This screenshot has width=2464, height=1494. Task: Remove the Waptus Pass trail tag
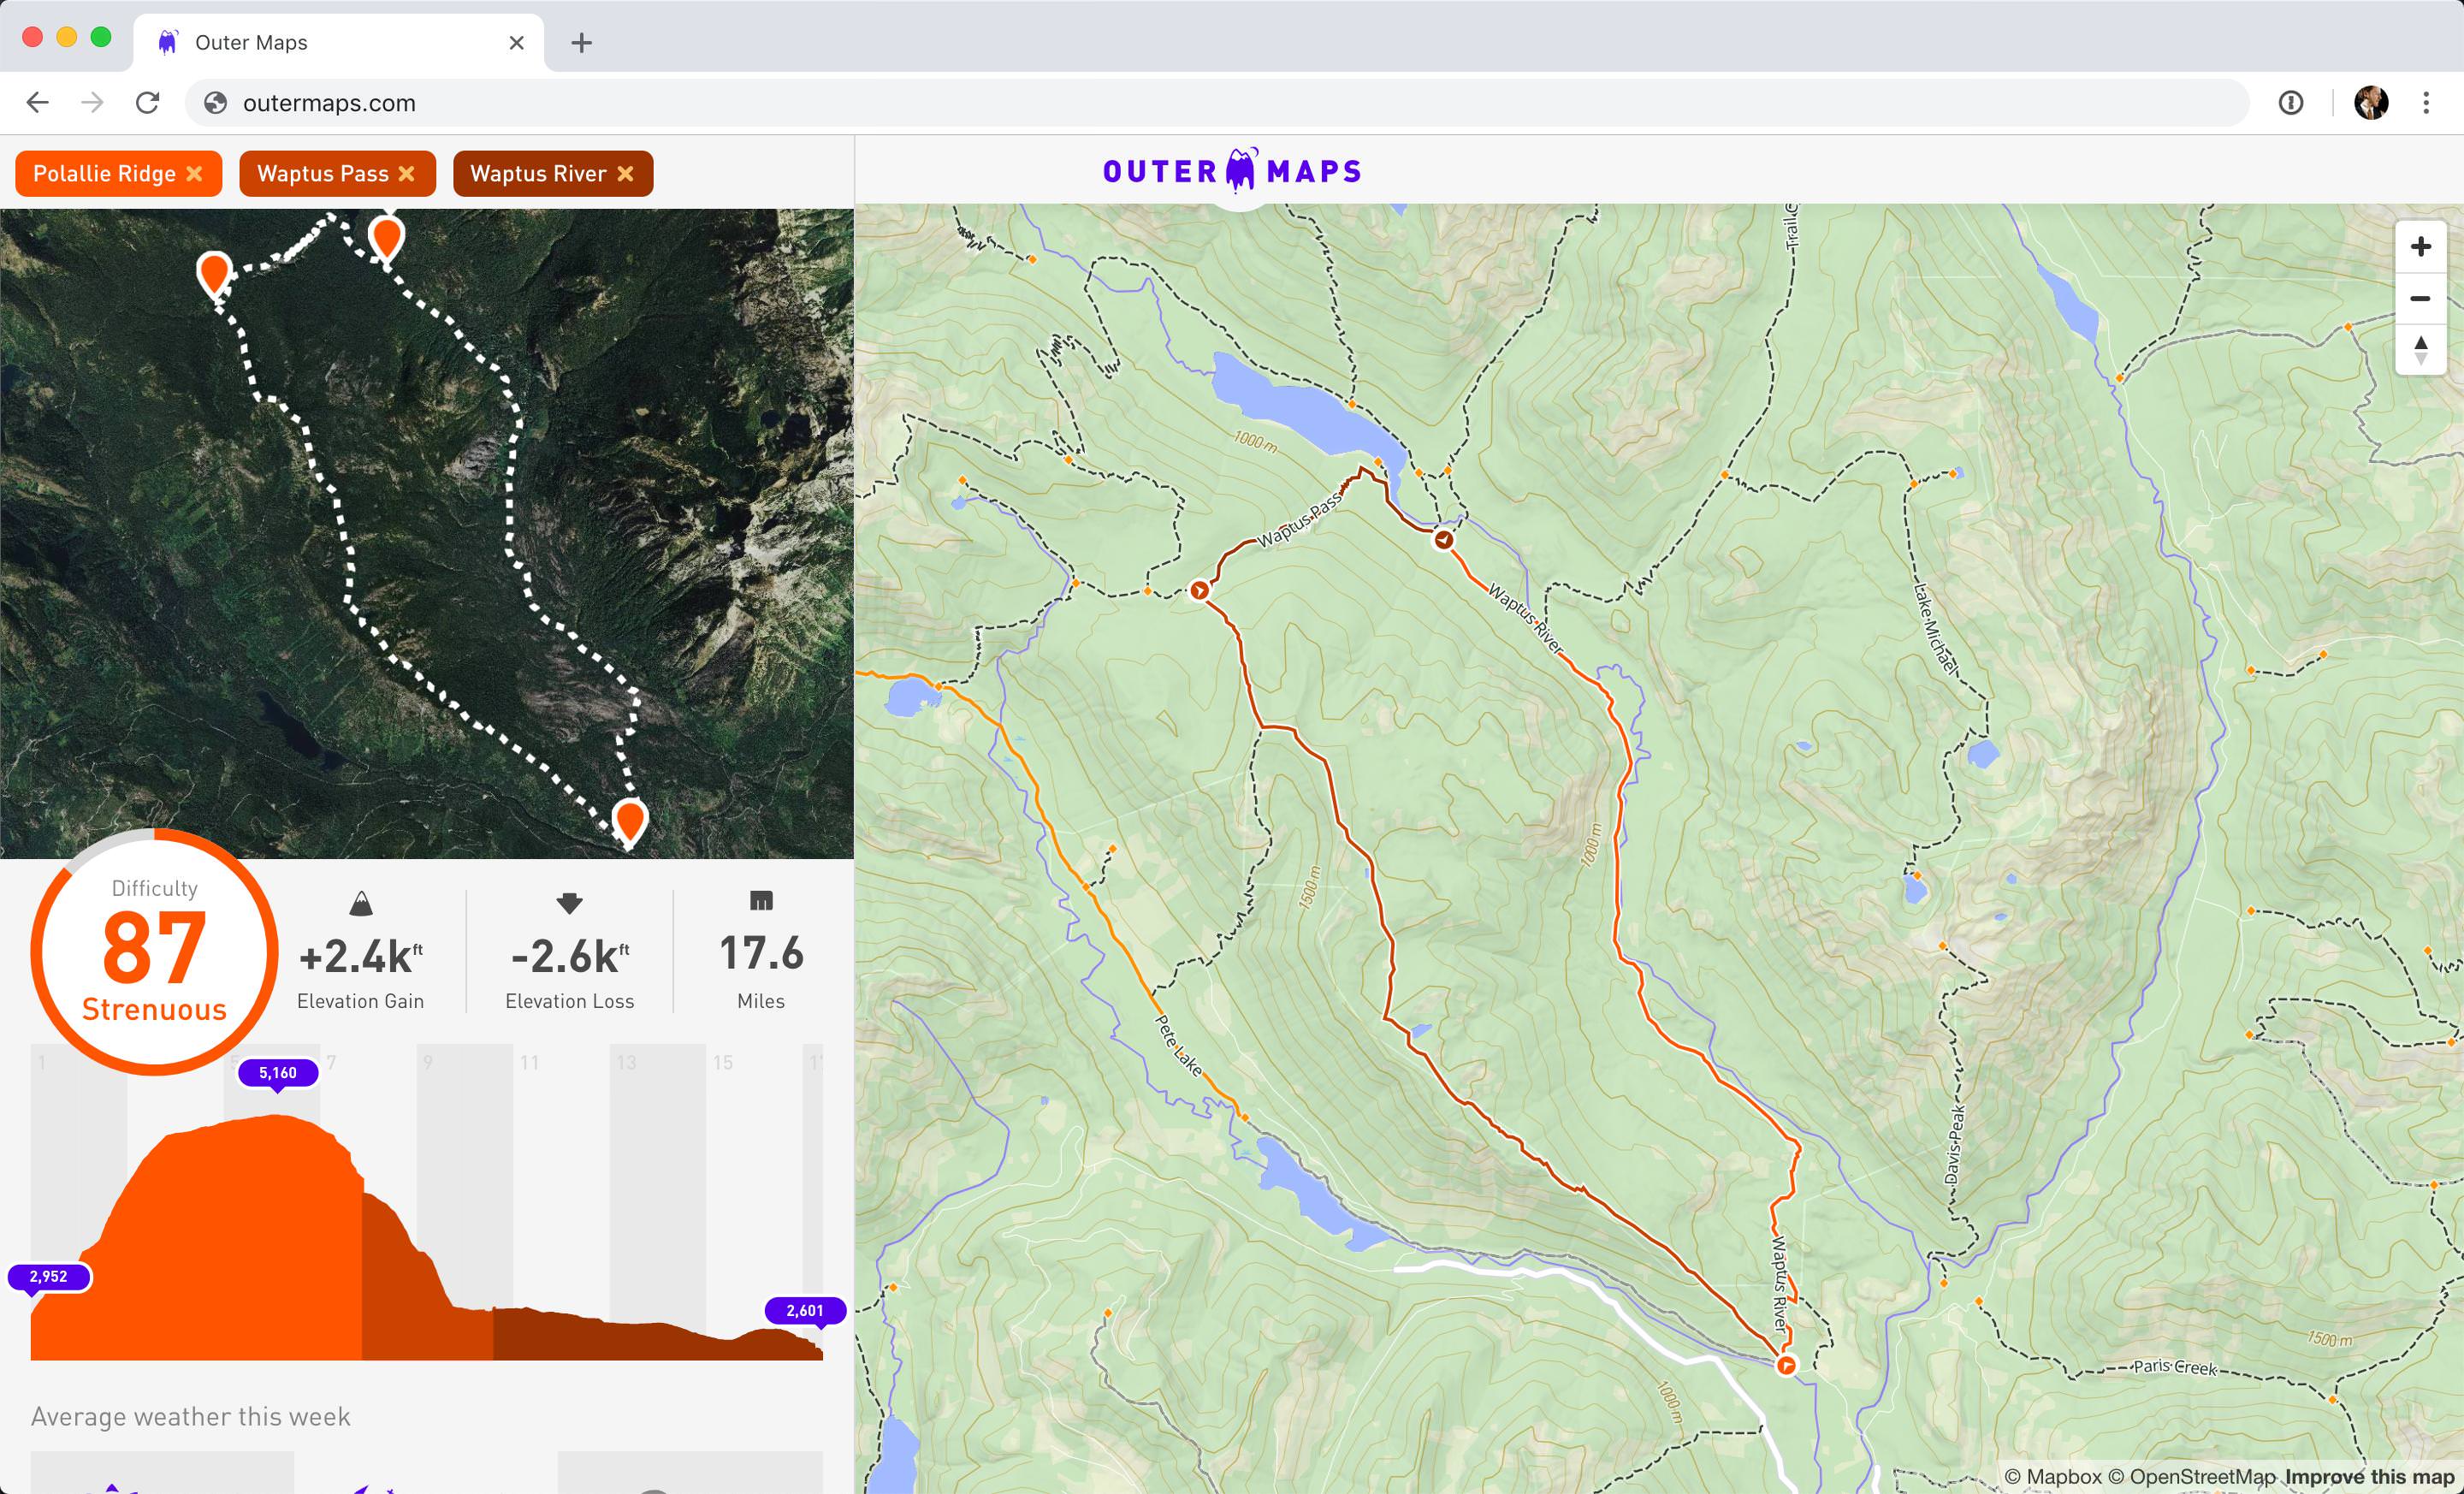(x=406, y=173)
